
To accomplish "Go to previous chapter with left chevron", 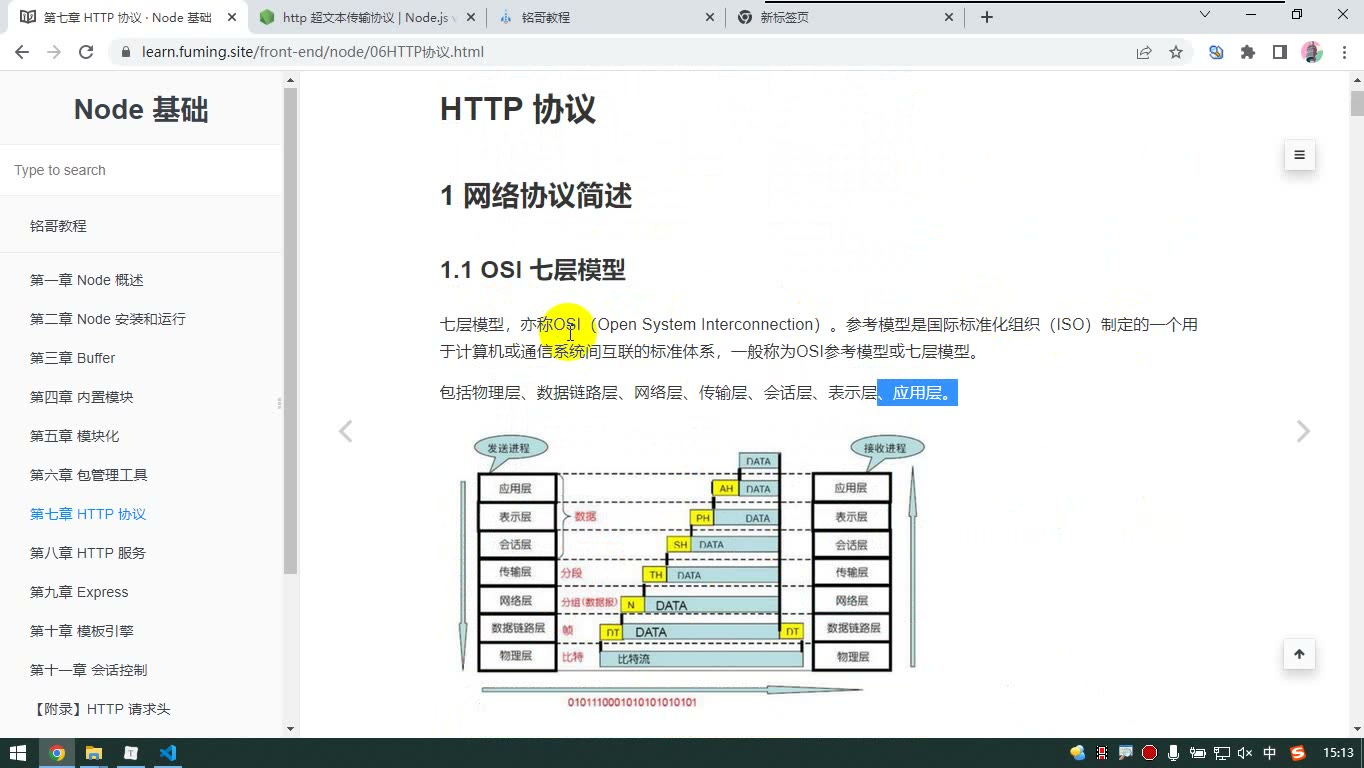I will pos(345,431).
